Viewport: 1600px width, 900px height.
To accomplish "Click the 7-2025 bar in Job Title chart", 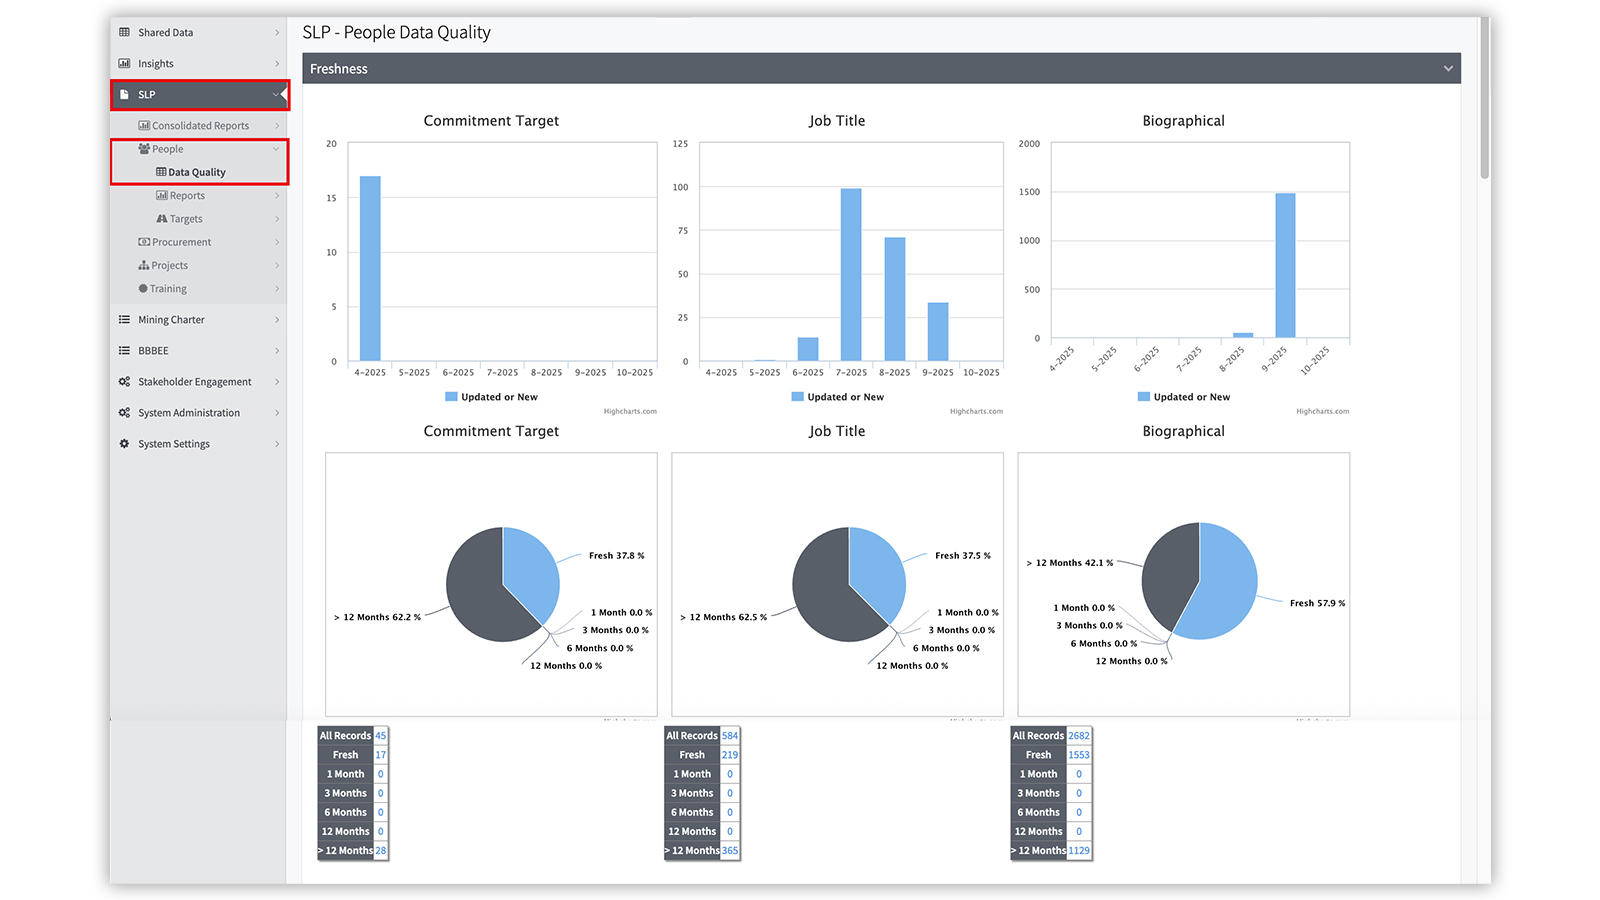I will pyautogui.click(x=851, y=274).
